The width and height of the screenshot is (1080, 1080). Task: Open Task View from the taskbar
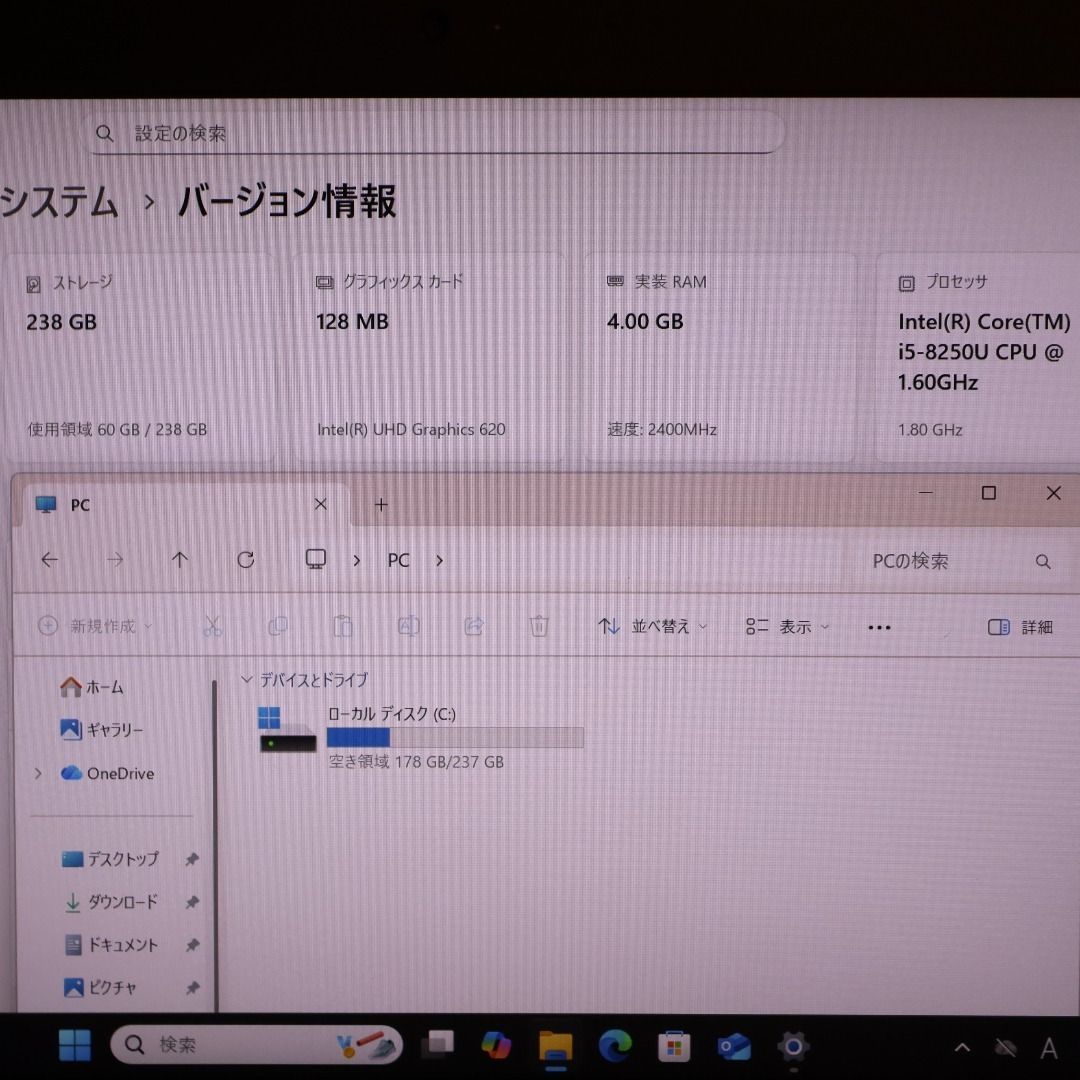[x=437, y=1046]
